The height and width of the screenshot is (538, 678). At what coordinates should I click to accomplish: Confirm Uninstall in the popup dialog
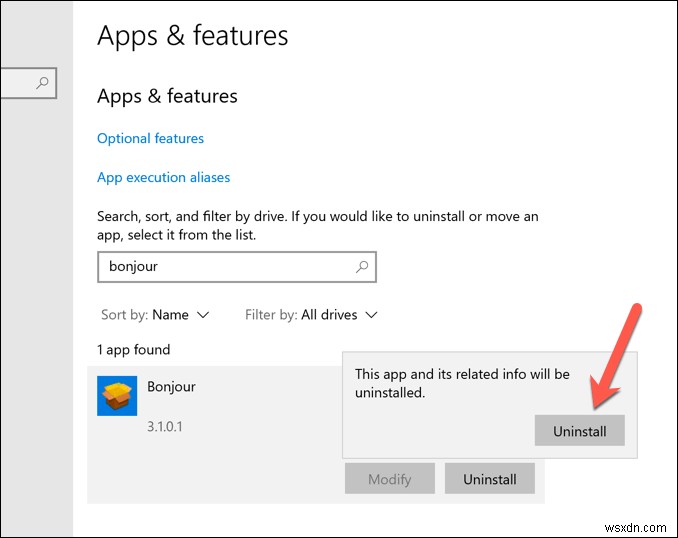point(579,431)
